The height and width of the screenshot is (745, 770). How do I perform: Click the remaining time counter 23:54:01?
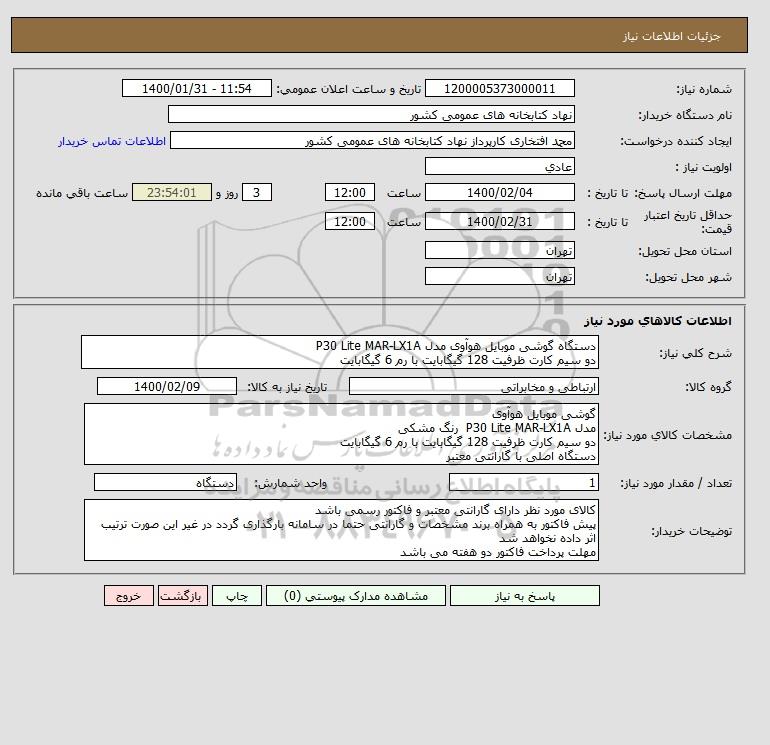pyautogui.click(x=172, y=193)
